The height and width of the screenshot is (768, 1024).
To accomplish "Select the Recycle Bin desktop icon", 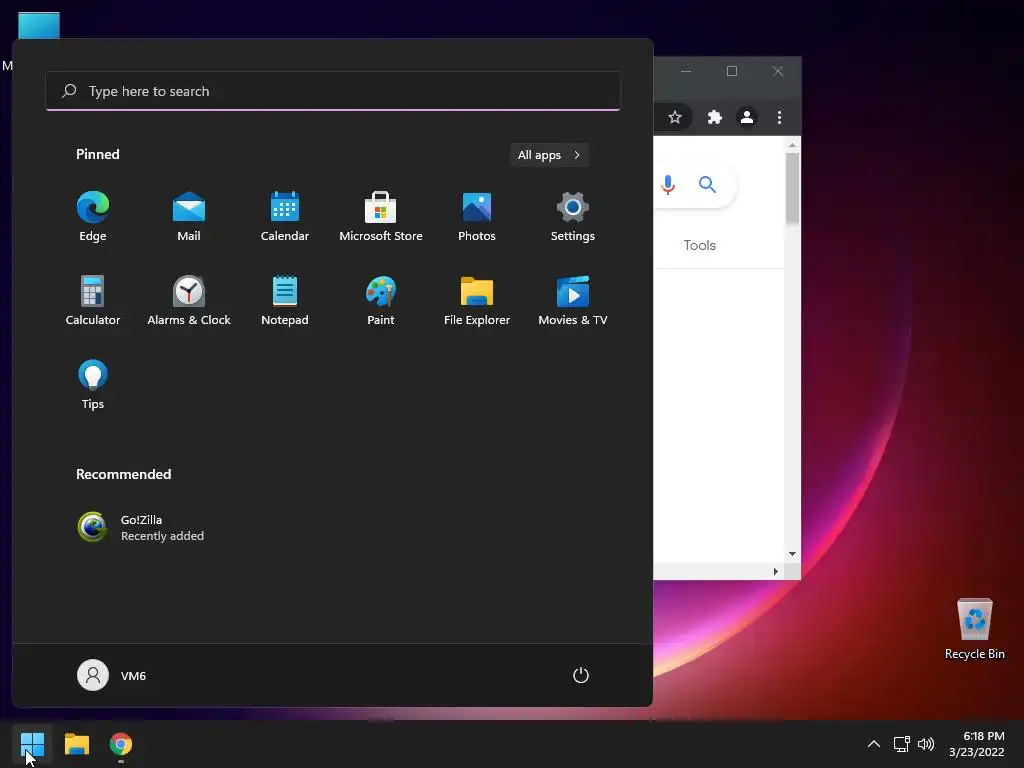I will 974,629.
